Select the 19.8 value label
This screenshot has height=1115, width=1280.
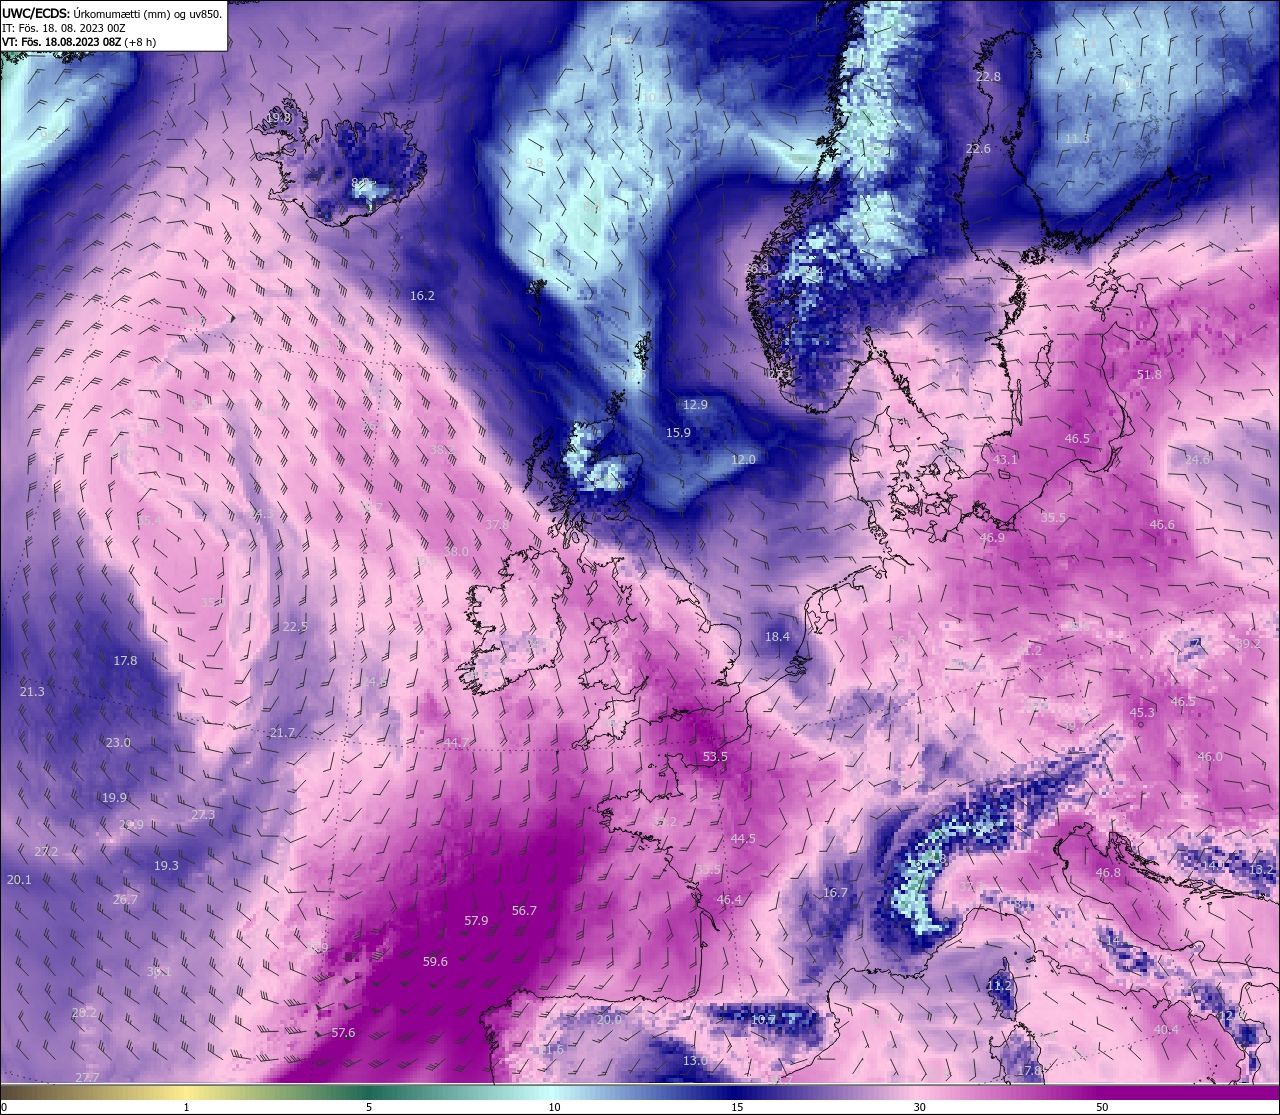[x=279, y=117]
